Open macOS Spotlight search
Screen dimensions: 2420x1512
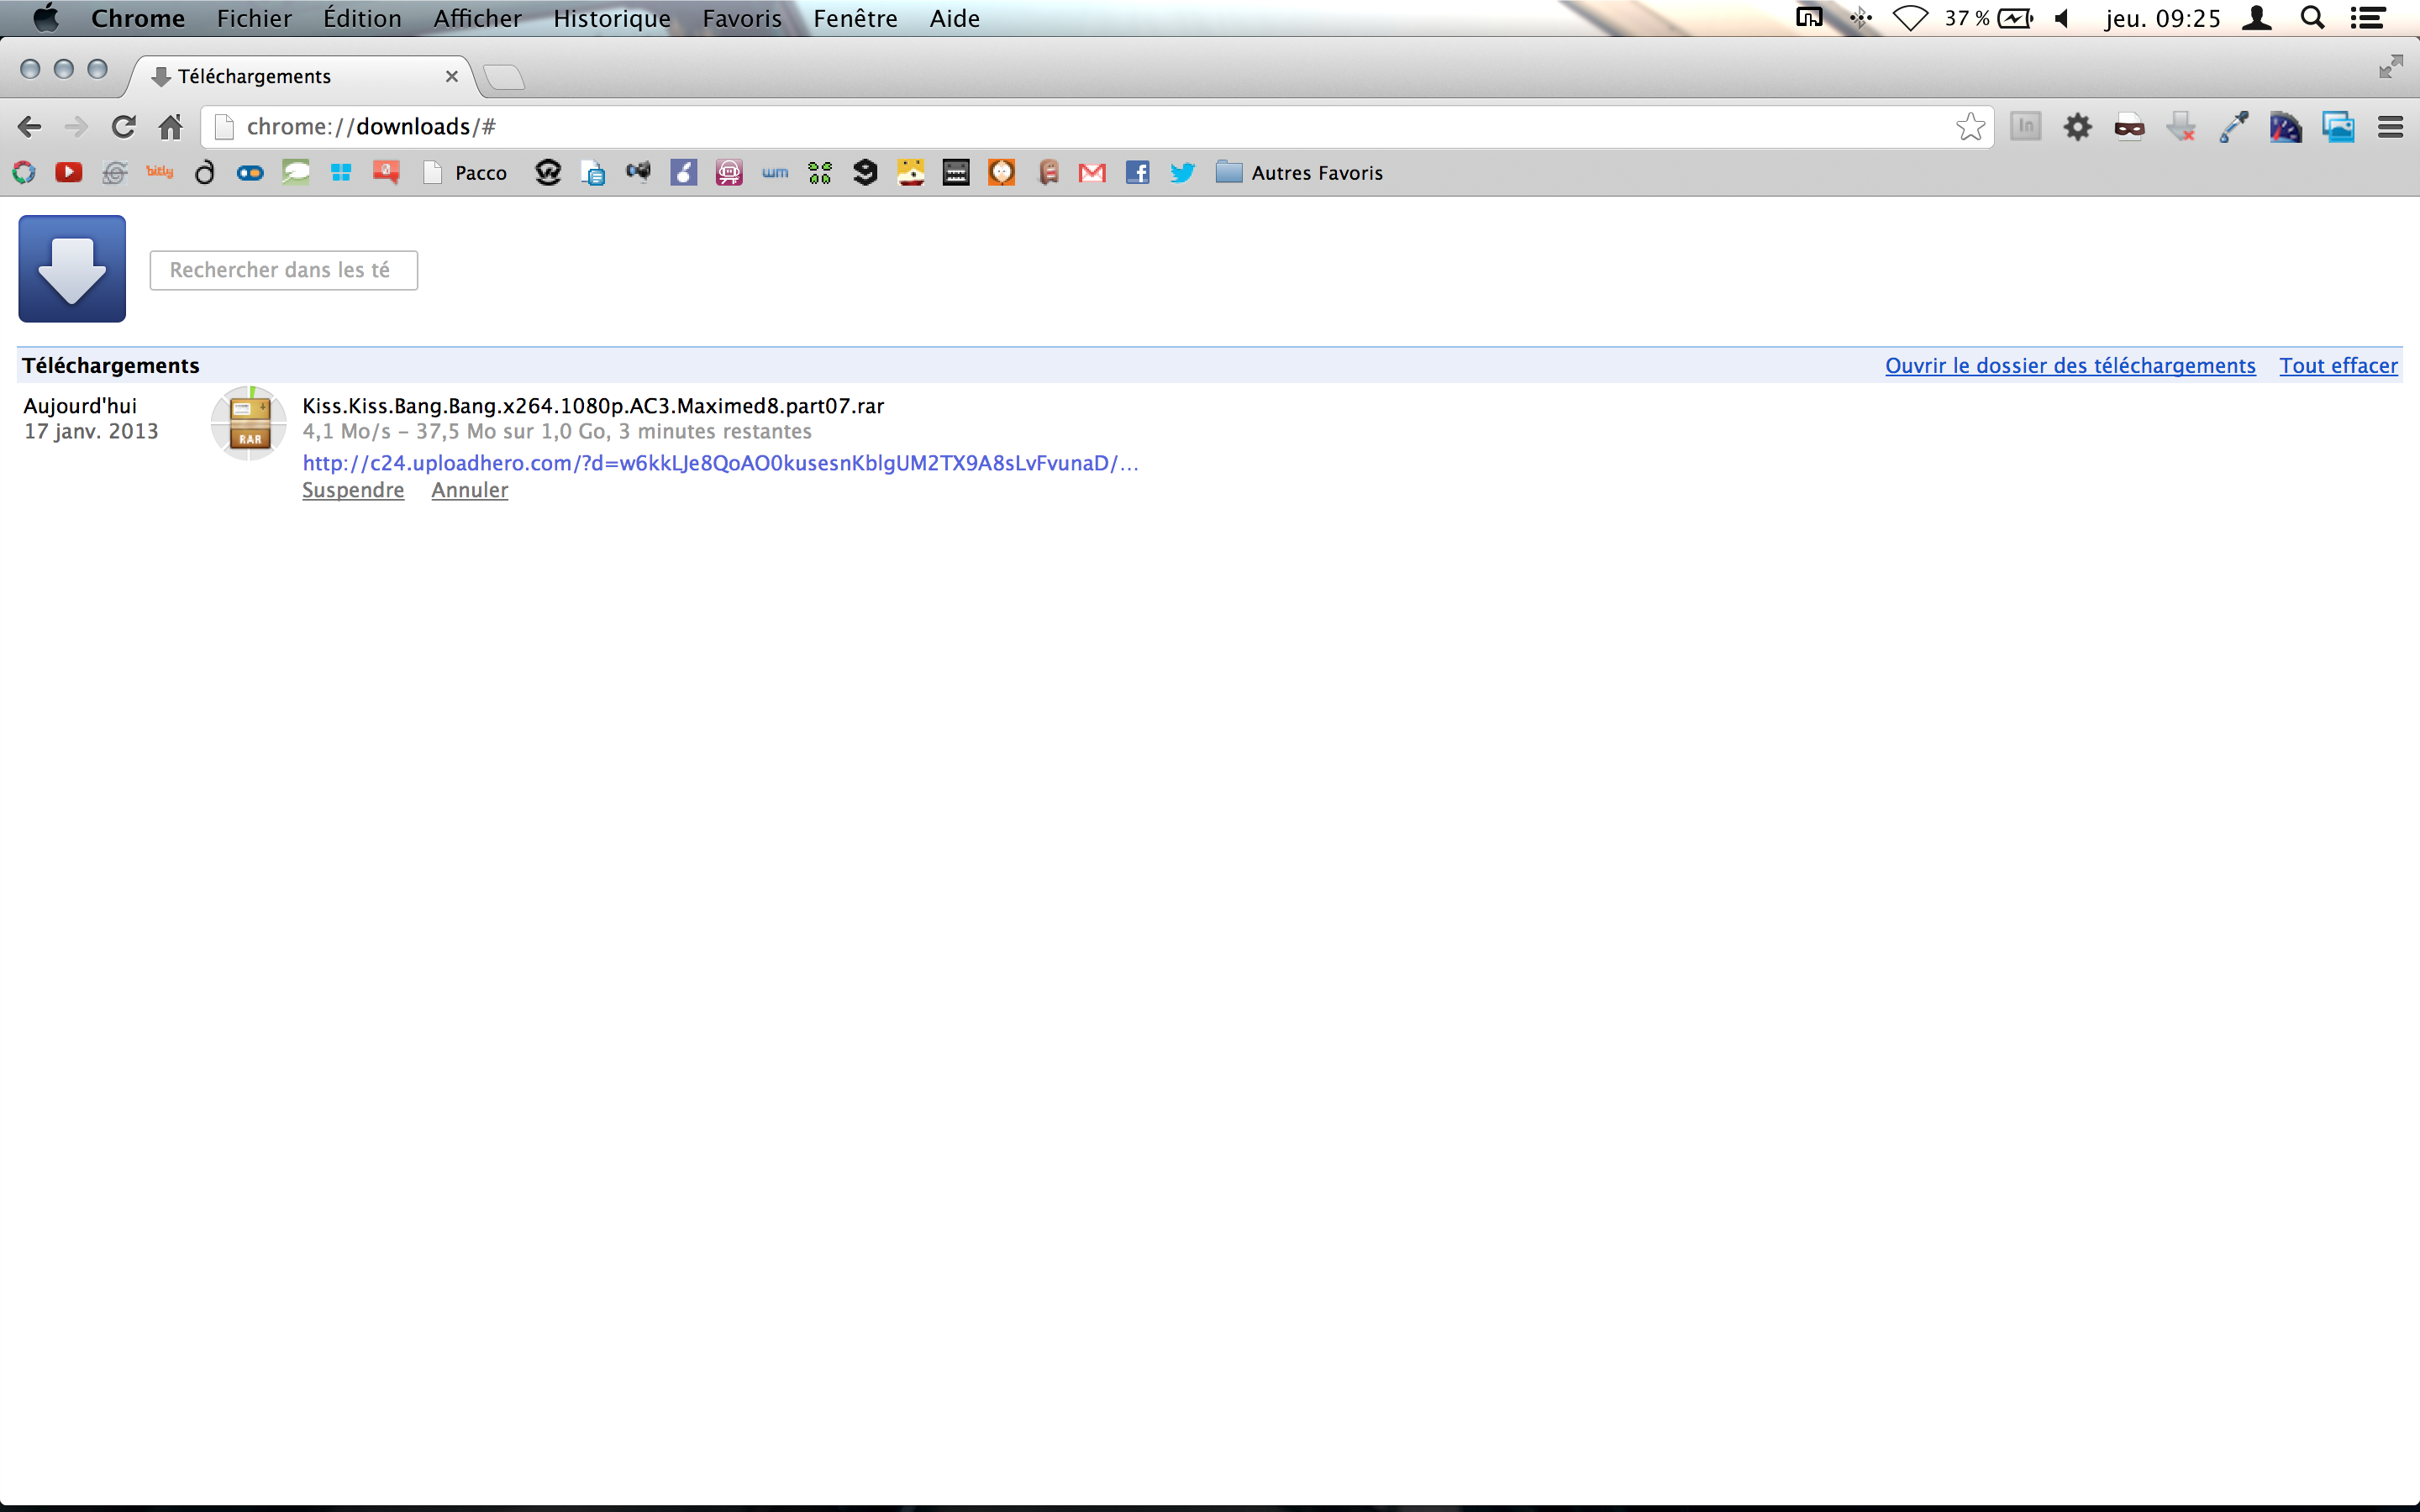click(2312, 18)
